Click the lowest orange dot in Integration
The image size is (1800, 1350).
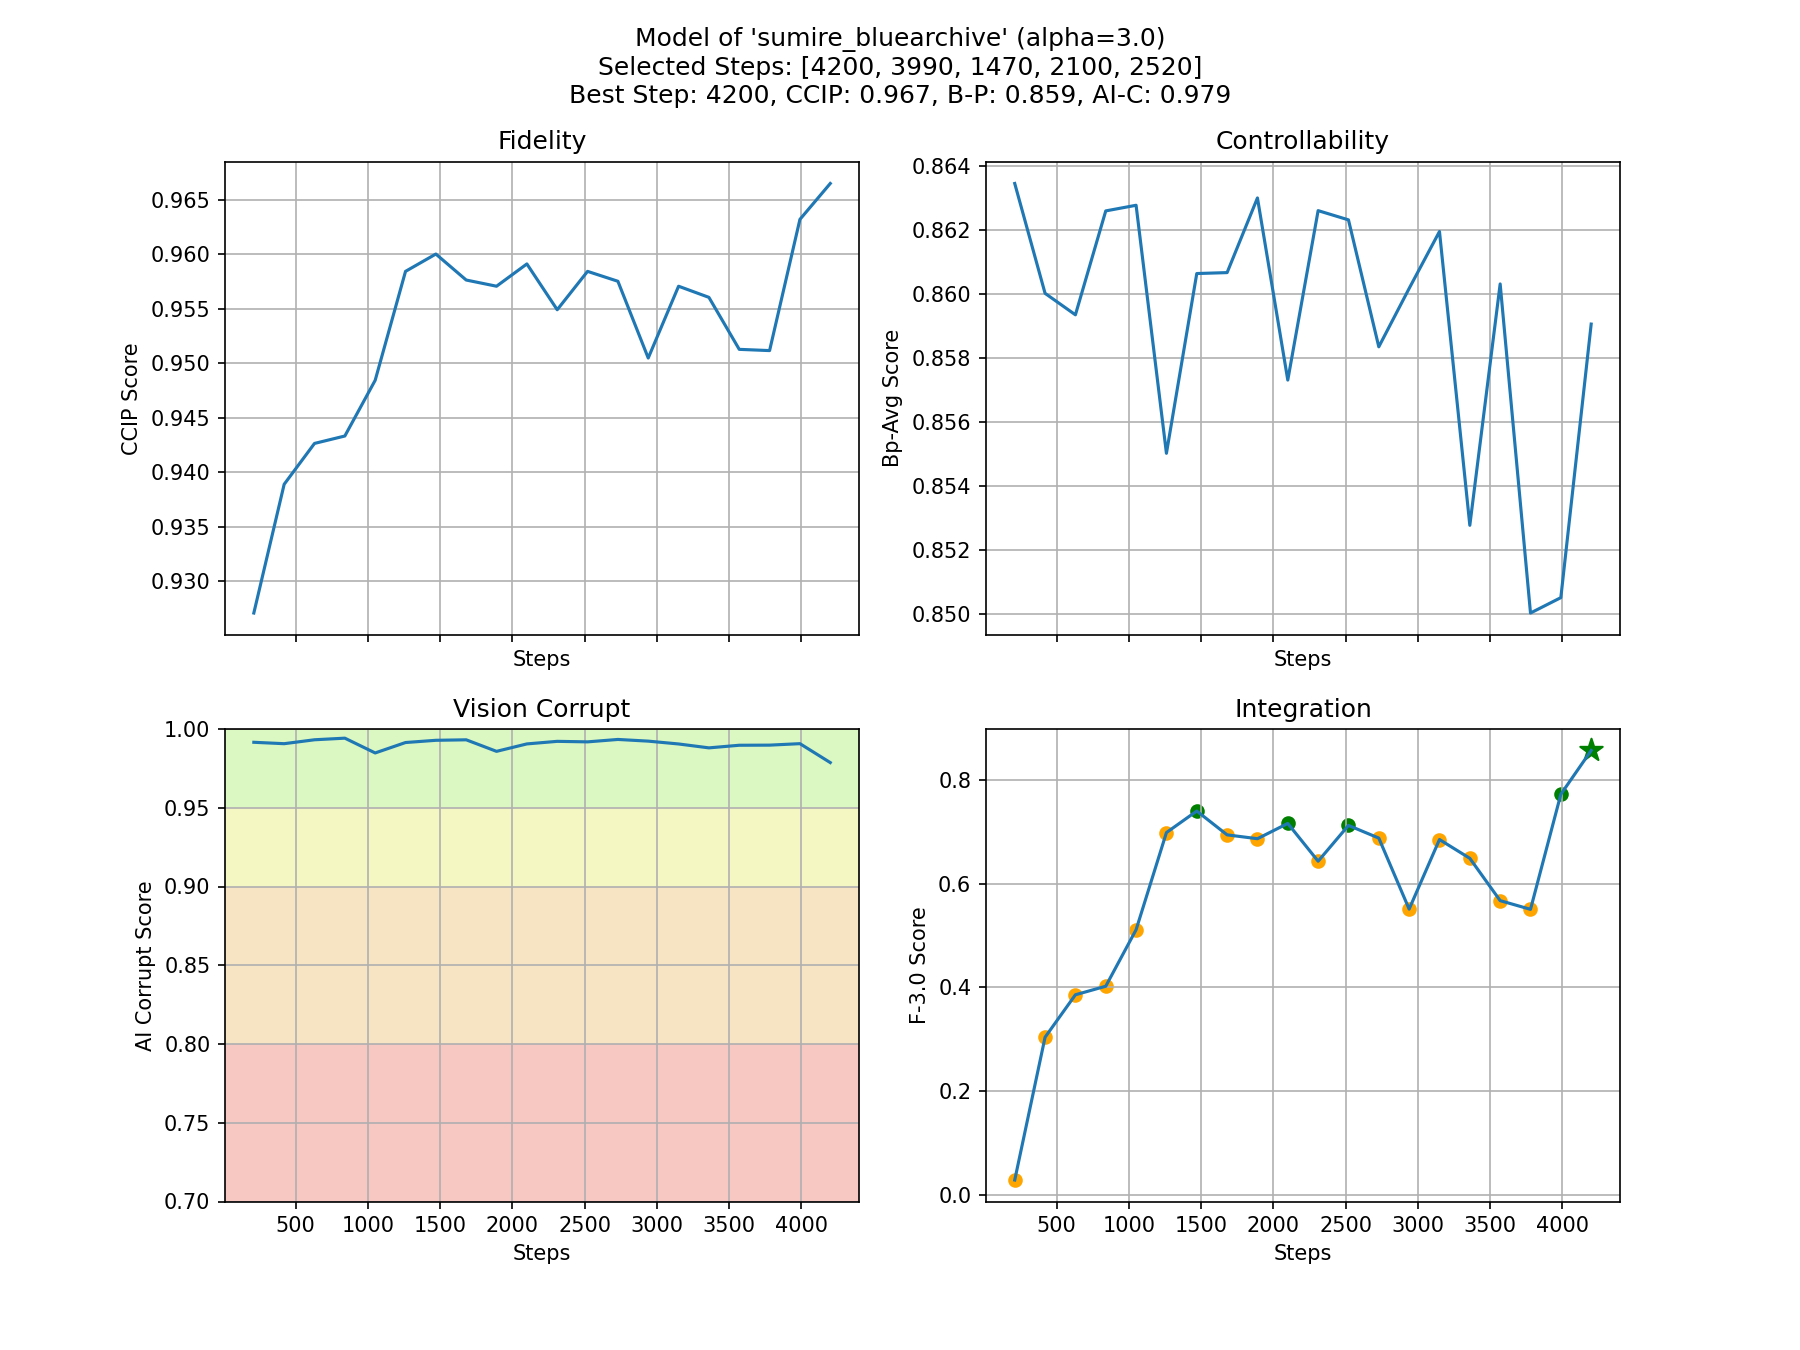click(x=1015, y=1180)
